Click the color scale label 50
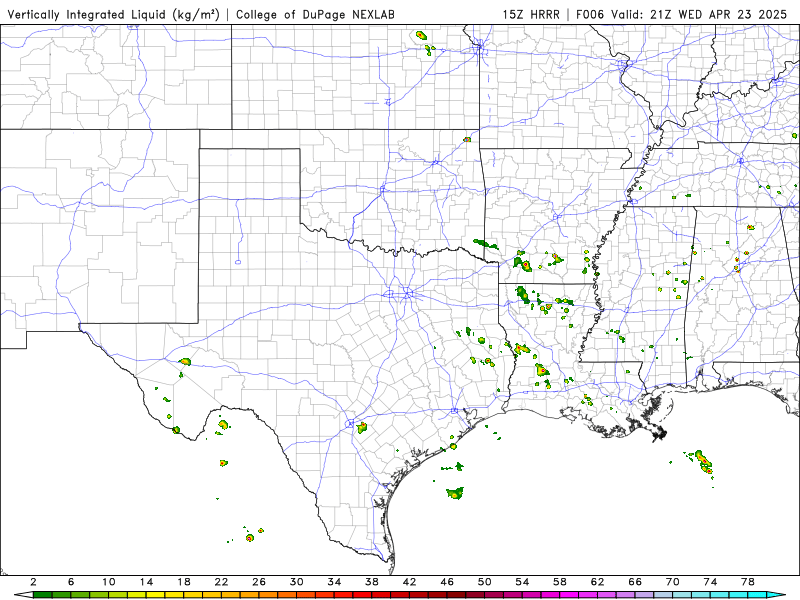The width and height of the screenshot is (800, 600). click(x=485, y=582)
